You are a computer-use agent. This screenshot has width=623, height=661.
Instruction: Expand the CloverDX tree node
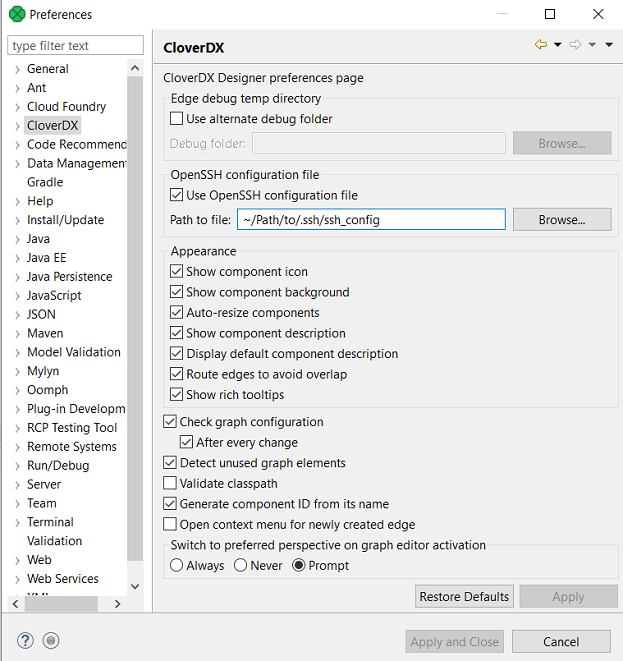(x=17, y=126)
